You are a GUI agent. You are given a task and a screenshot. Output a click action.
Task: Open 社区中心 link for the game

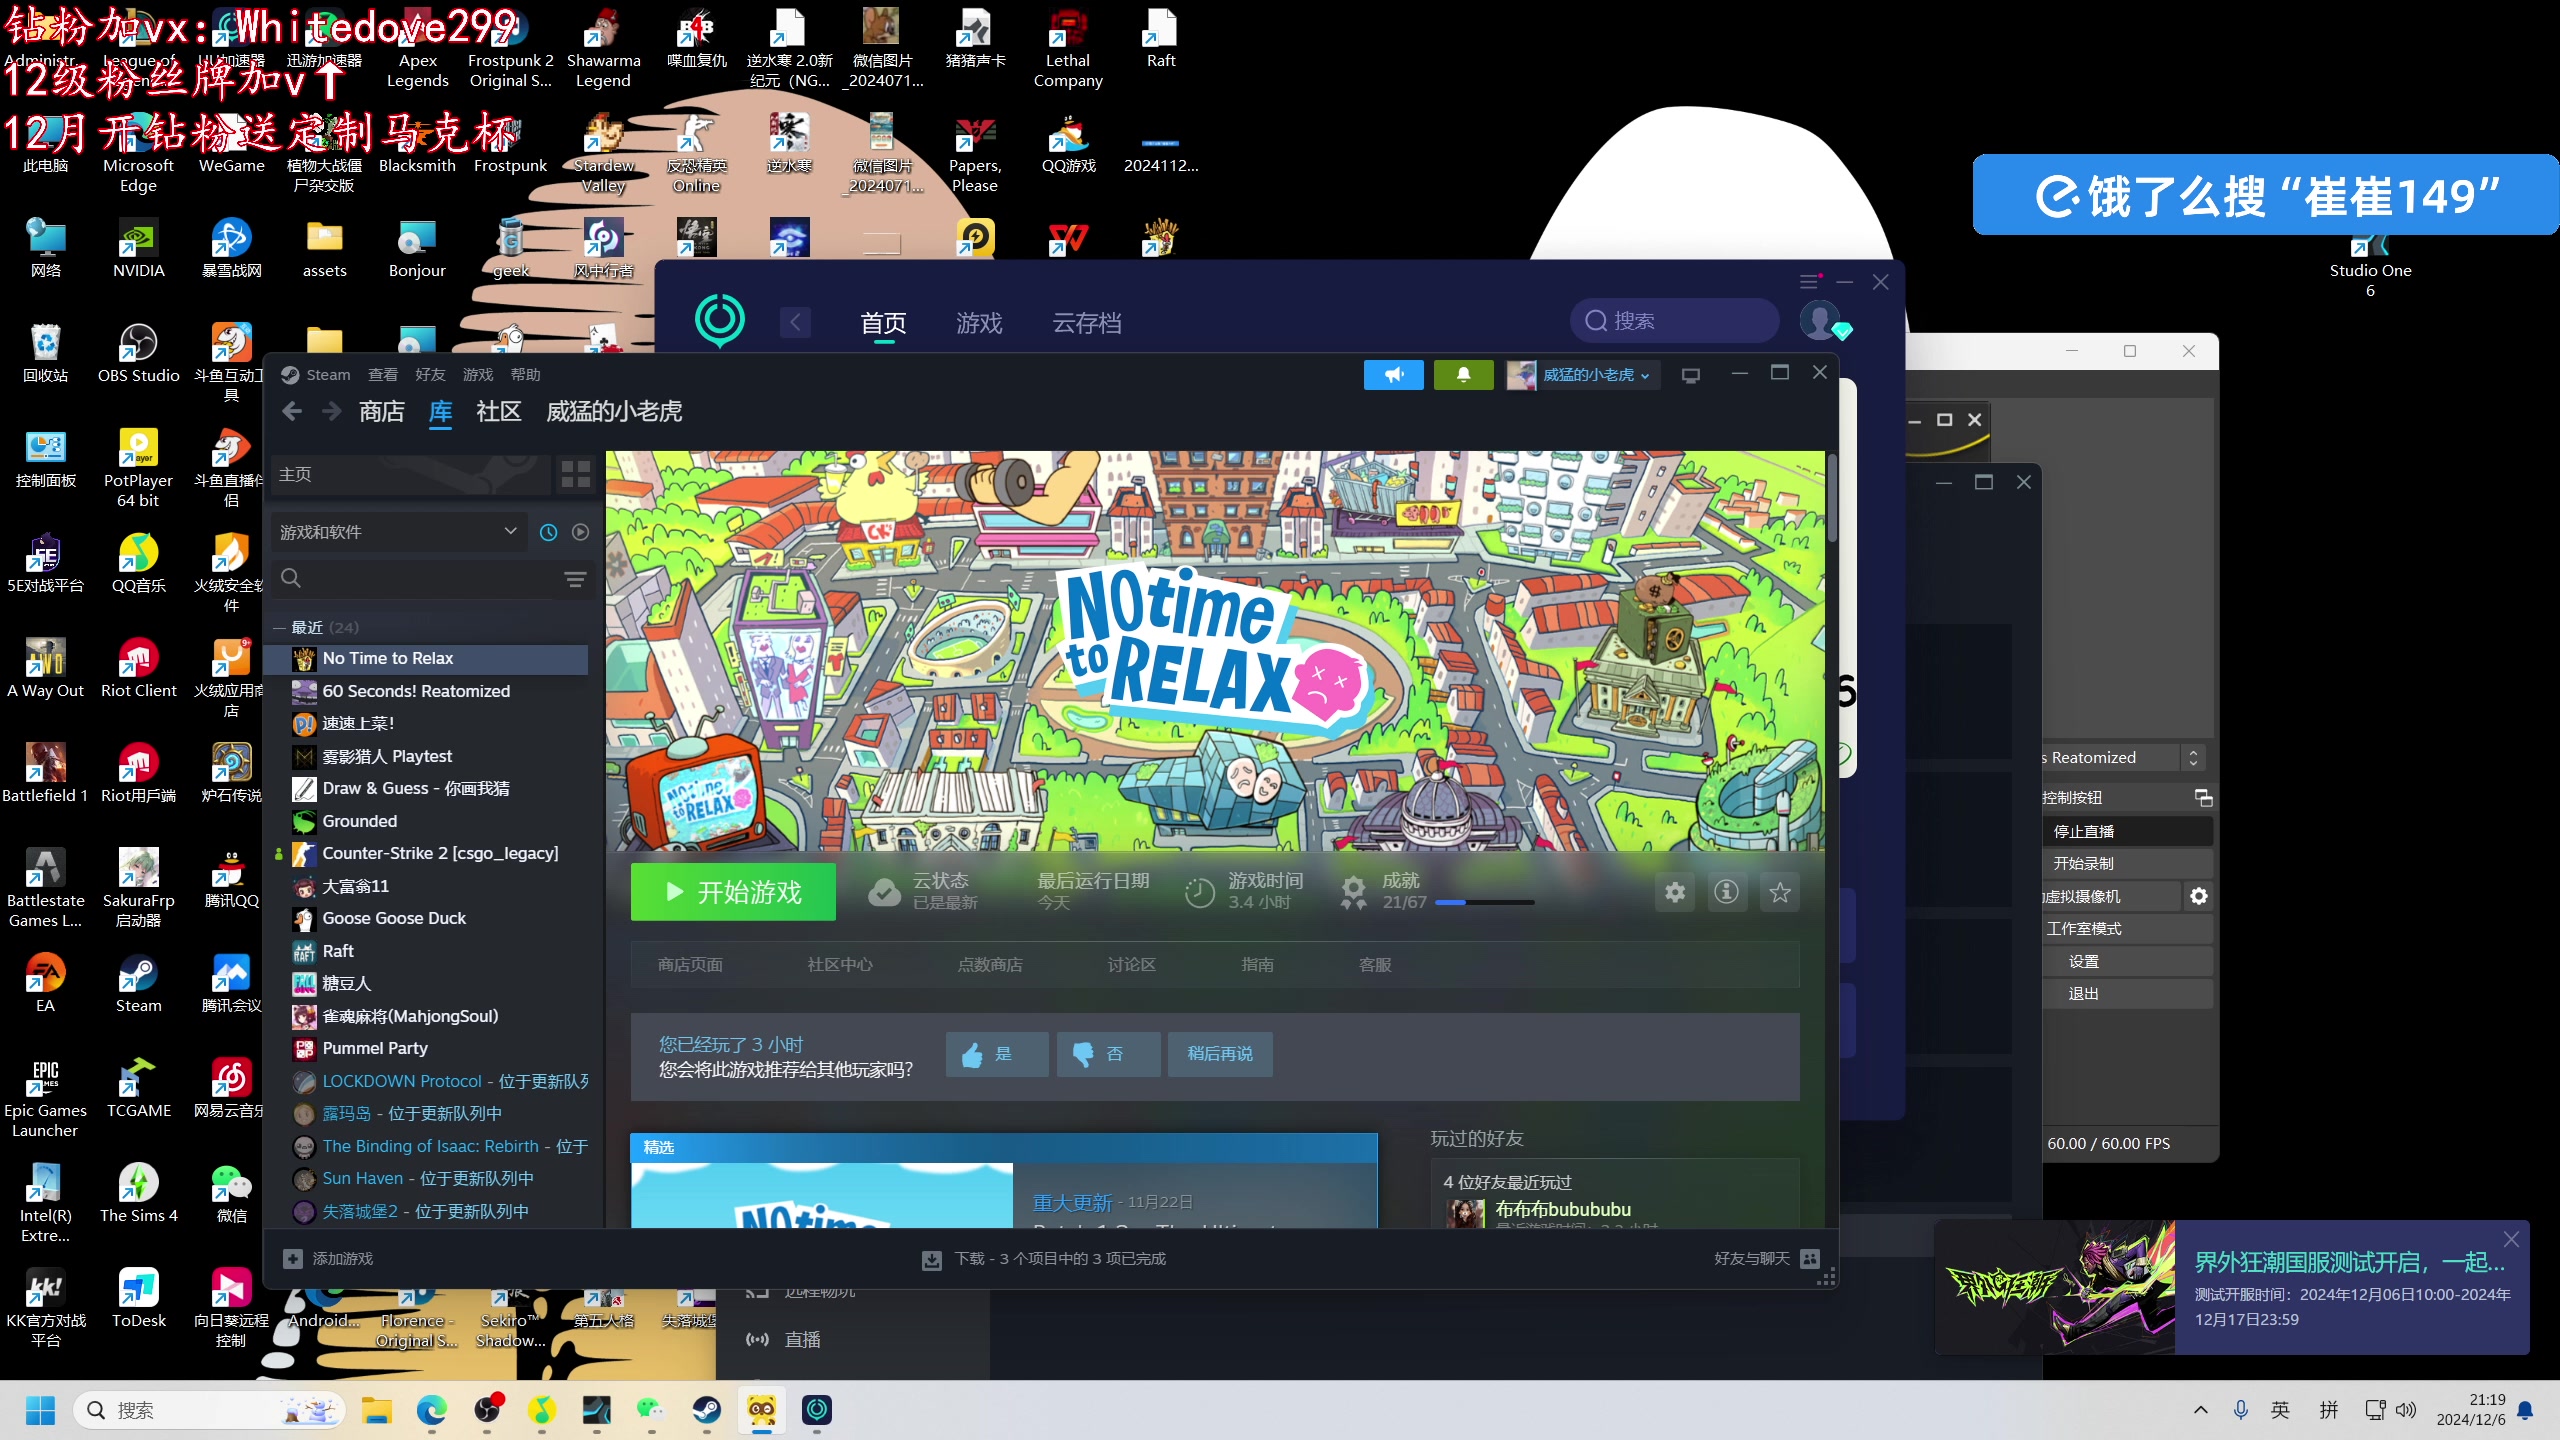[x=840, y=965]
